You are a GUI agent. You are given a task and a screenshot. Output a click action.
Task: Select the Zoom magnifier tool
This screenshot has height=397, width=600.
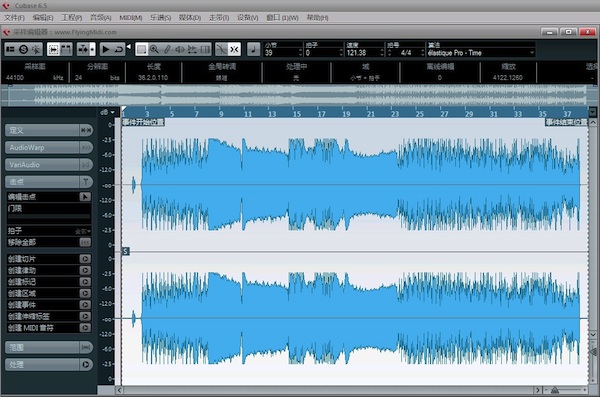(154, 49)
